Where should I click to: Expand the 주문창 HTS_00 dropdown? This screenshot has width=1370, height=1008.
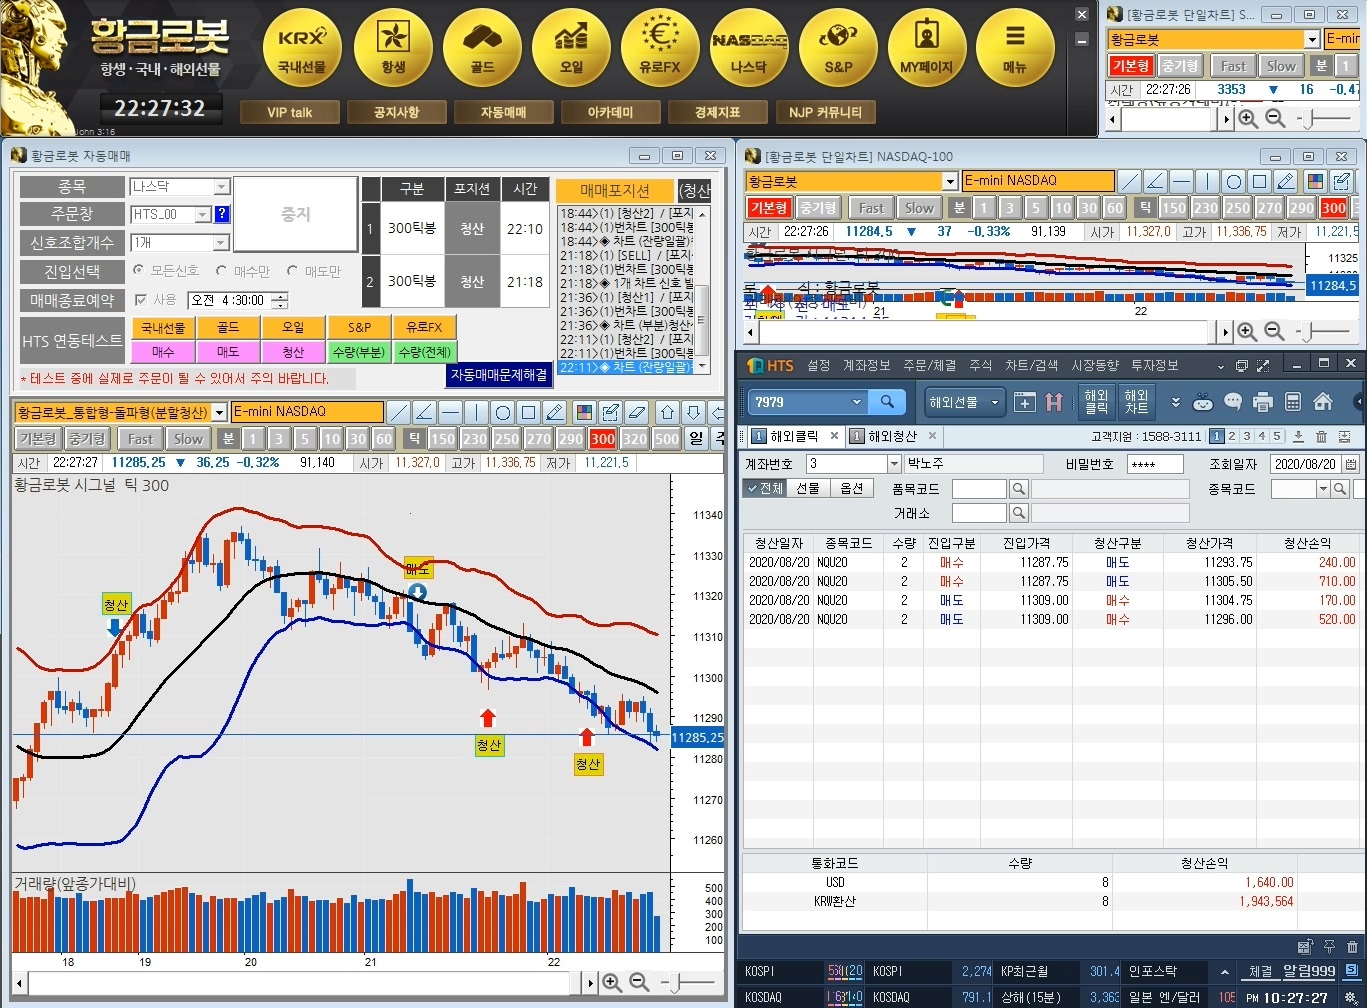203,214
